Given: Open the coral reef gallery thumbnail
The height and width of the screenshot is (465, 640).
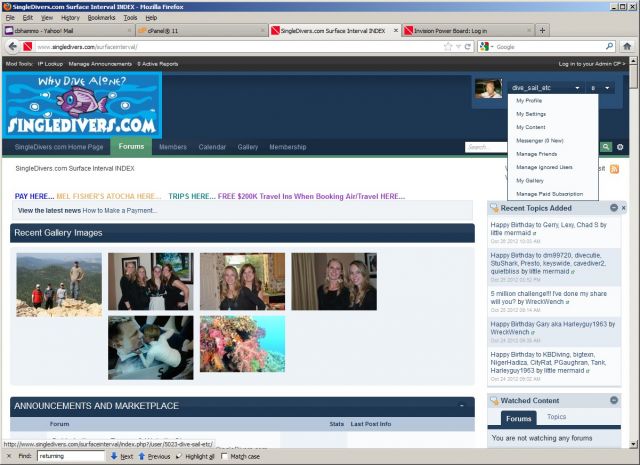Looking at the screenshot, I should coord(242,344).
